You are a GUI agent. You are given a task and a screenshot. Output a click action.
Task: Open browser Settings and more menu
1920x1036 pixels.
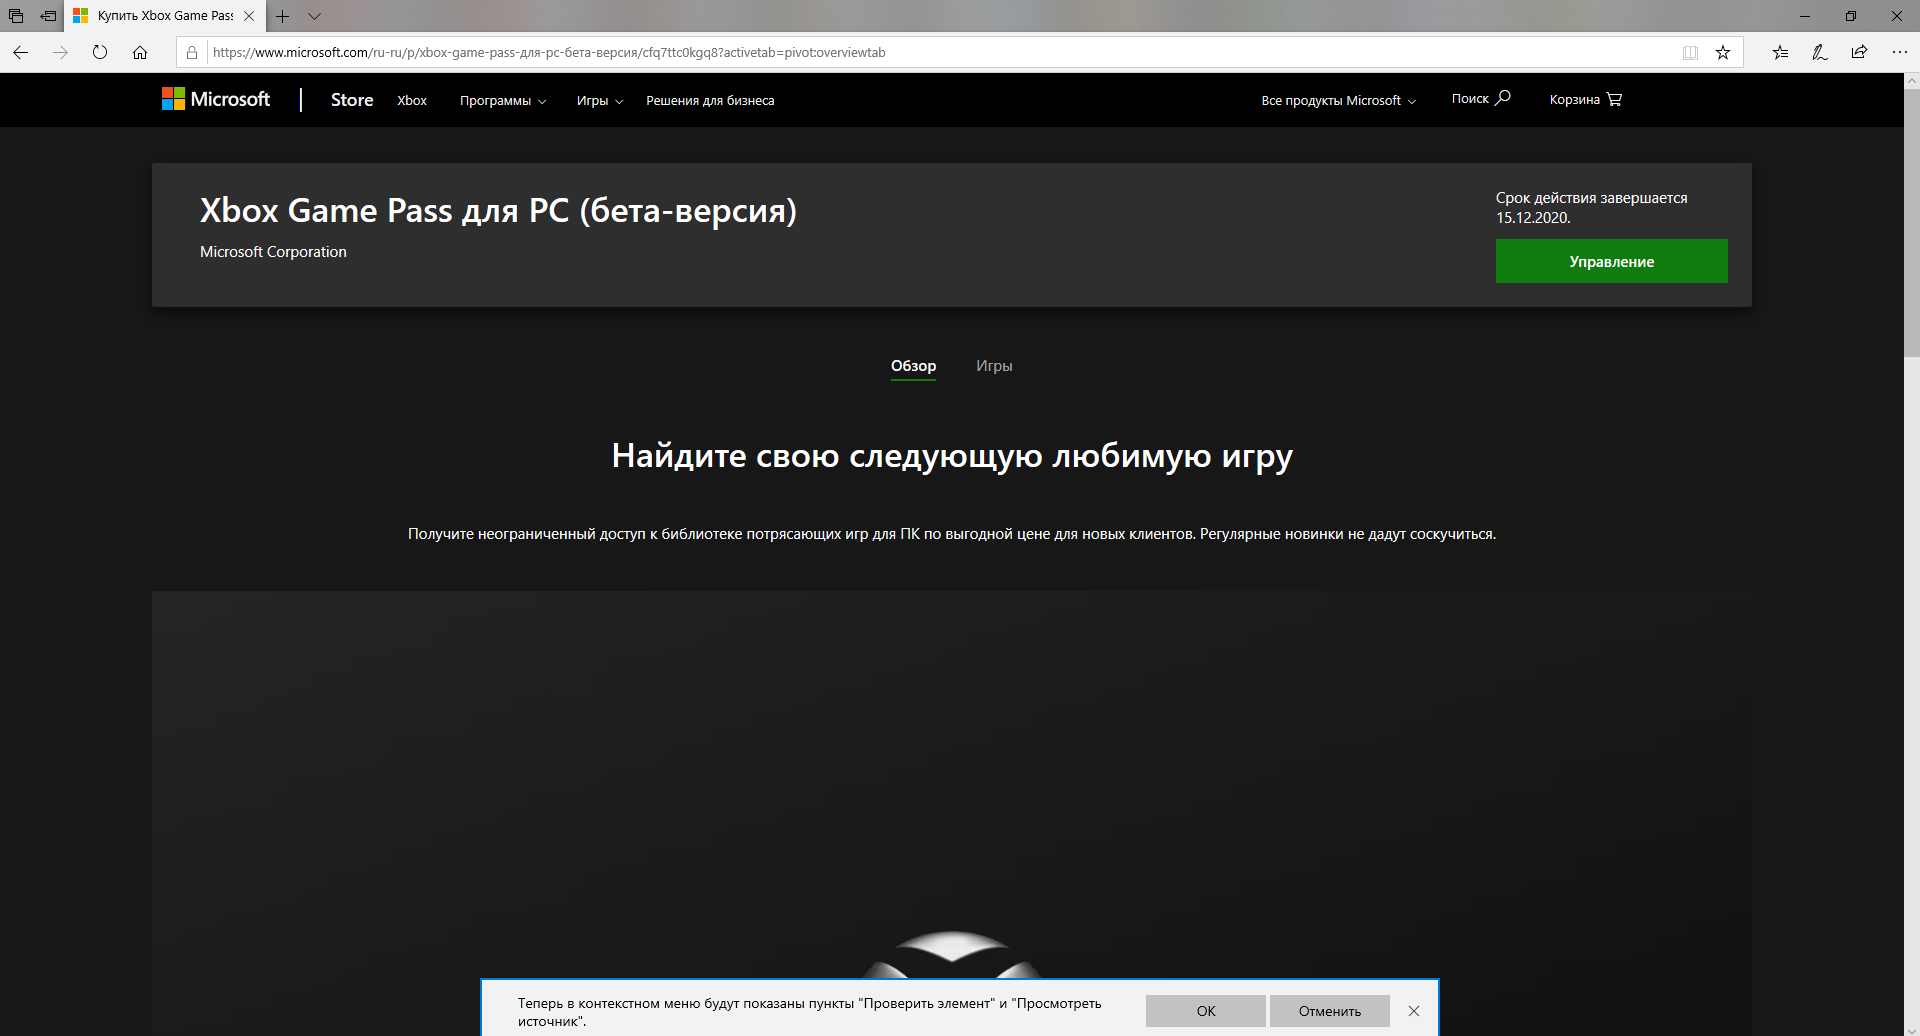tap(1899, 52)
